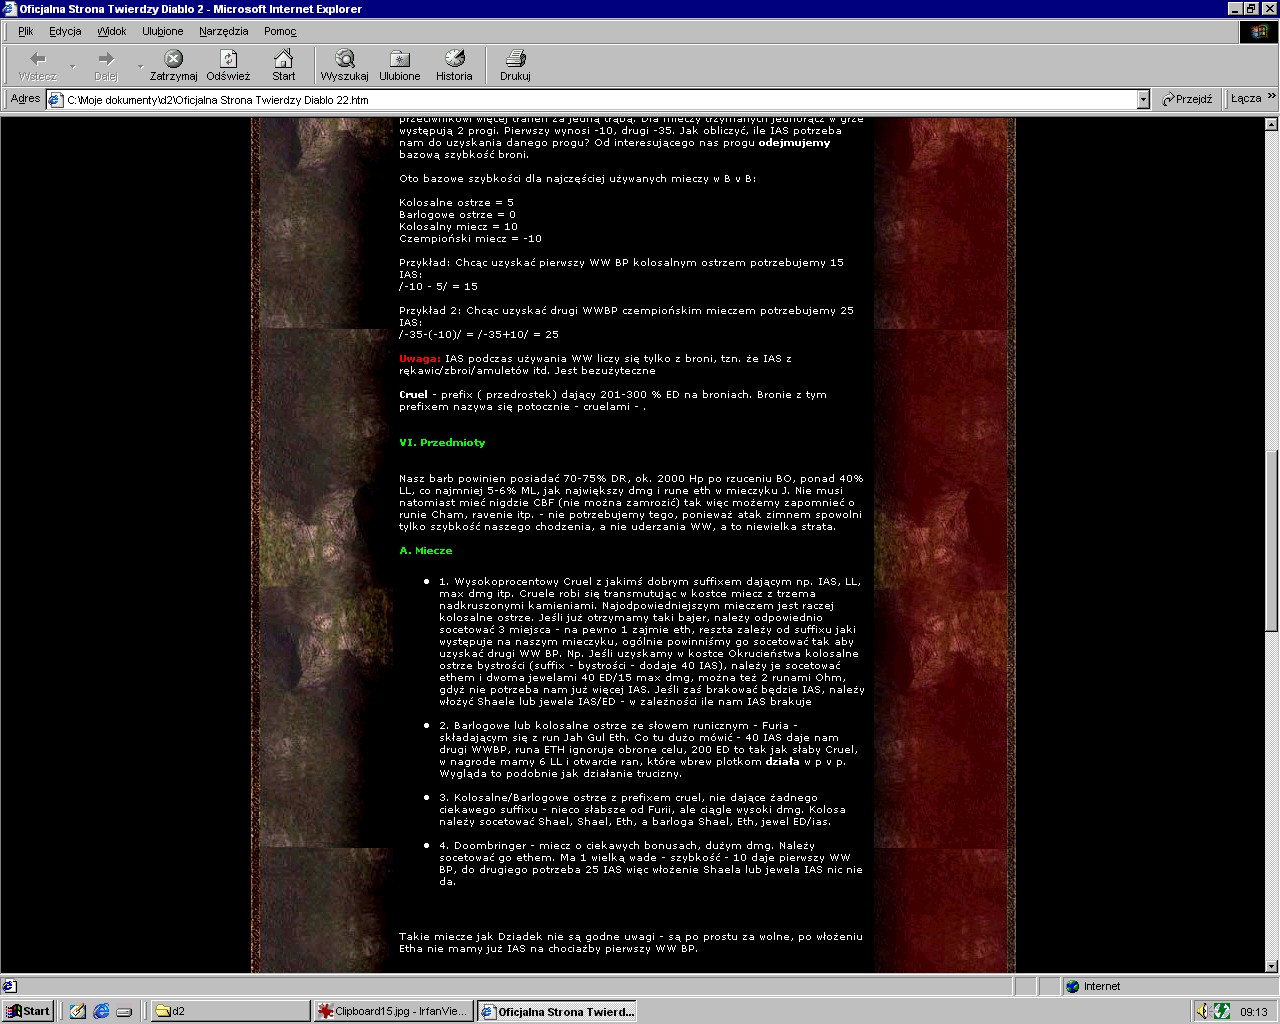The image size is (1280, 1024).
Task: Click the Windows Start button
Action: tap(27, 1011)
